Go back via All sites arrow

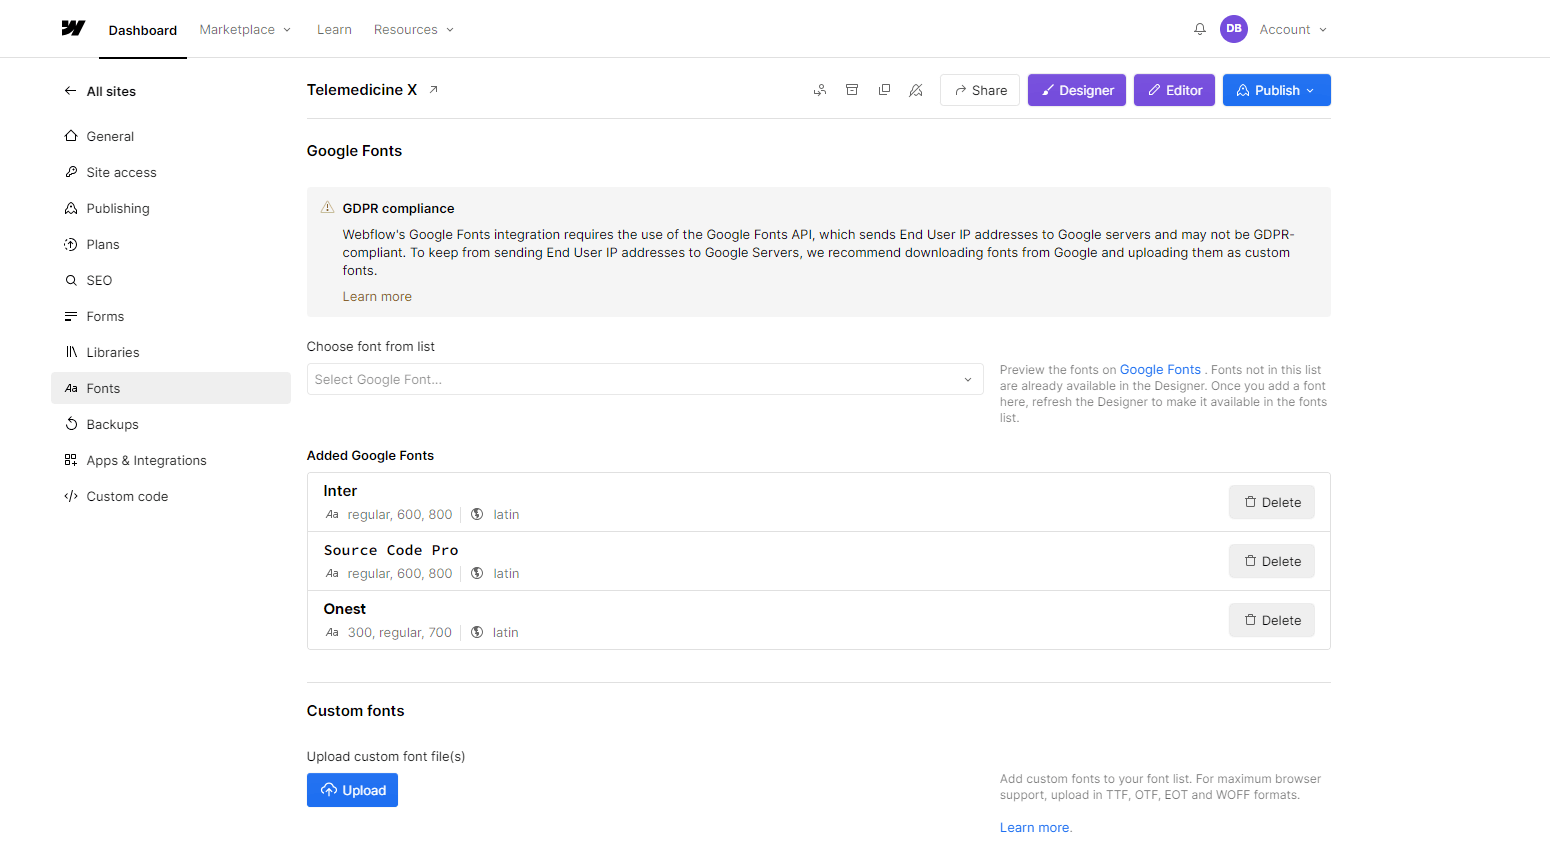pyautogui.click(x=70, y=91)
